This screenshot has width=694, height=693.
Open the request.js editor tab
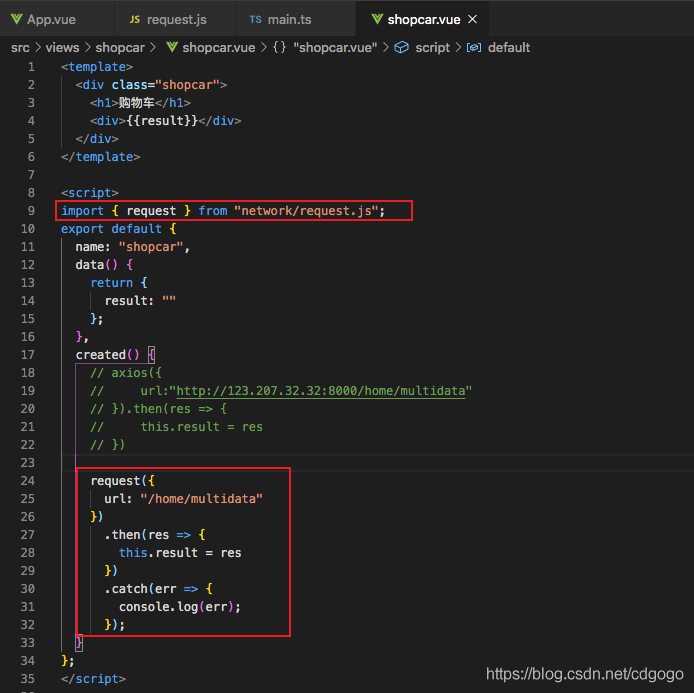(x=176, y=19)
